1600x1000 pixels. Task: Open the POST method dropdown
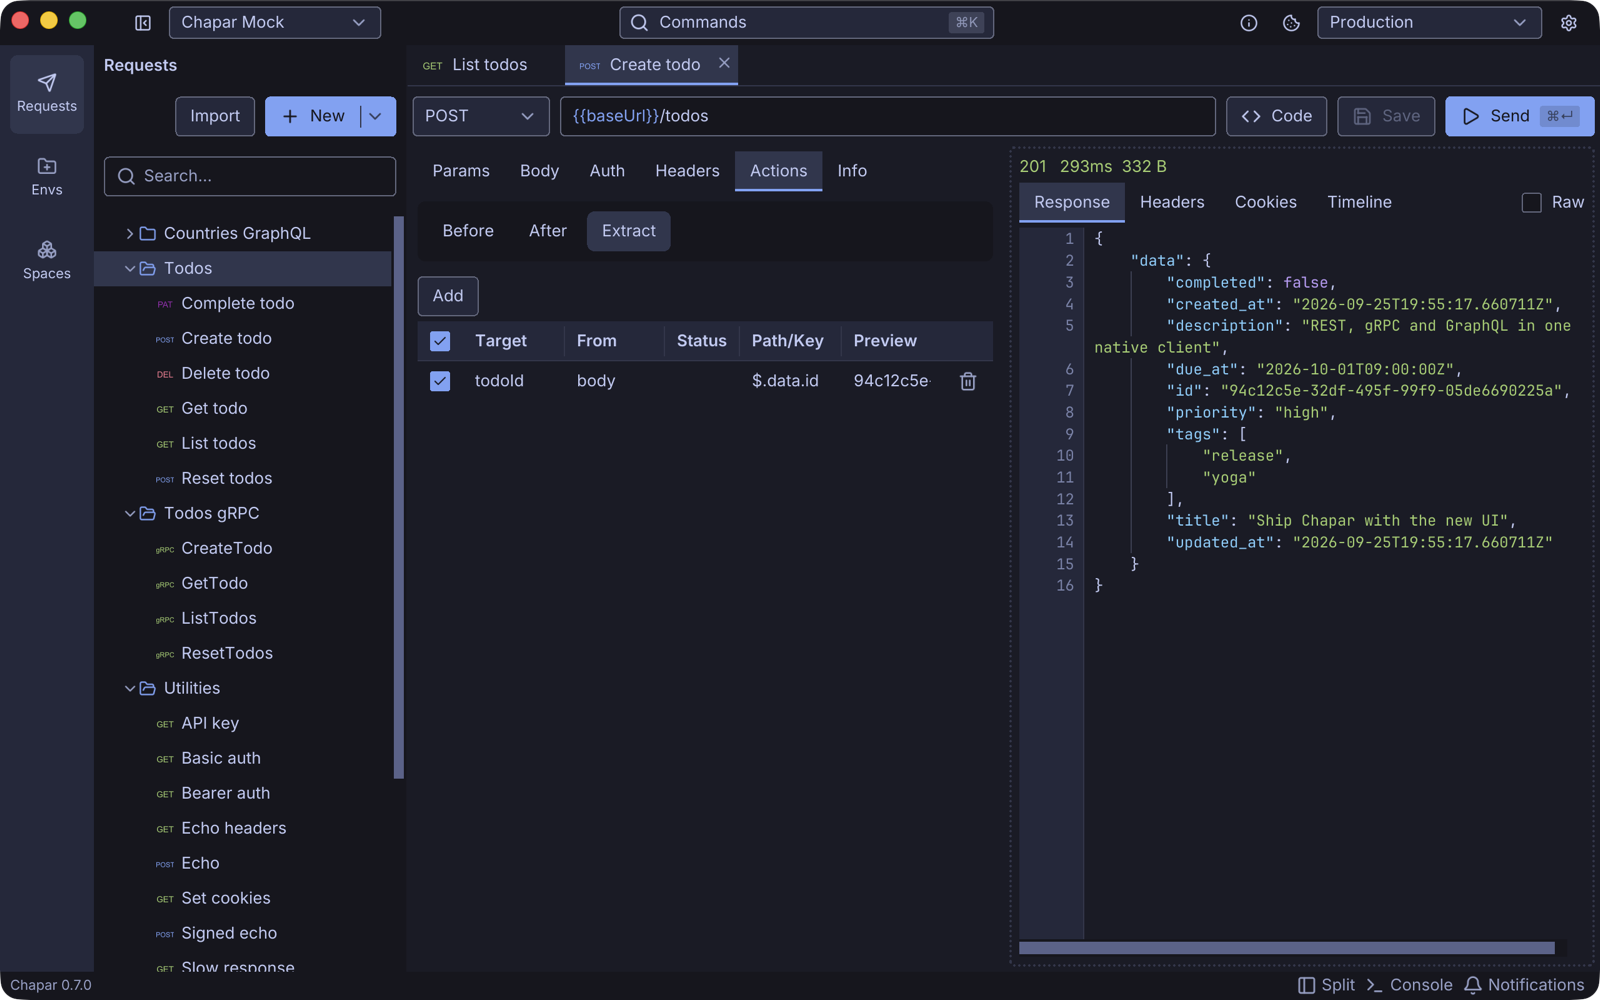click(x=481, y=116)
